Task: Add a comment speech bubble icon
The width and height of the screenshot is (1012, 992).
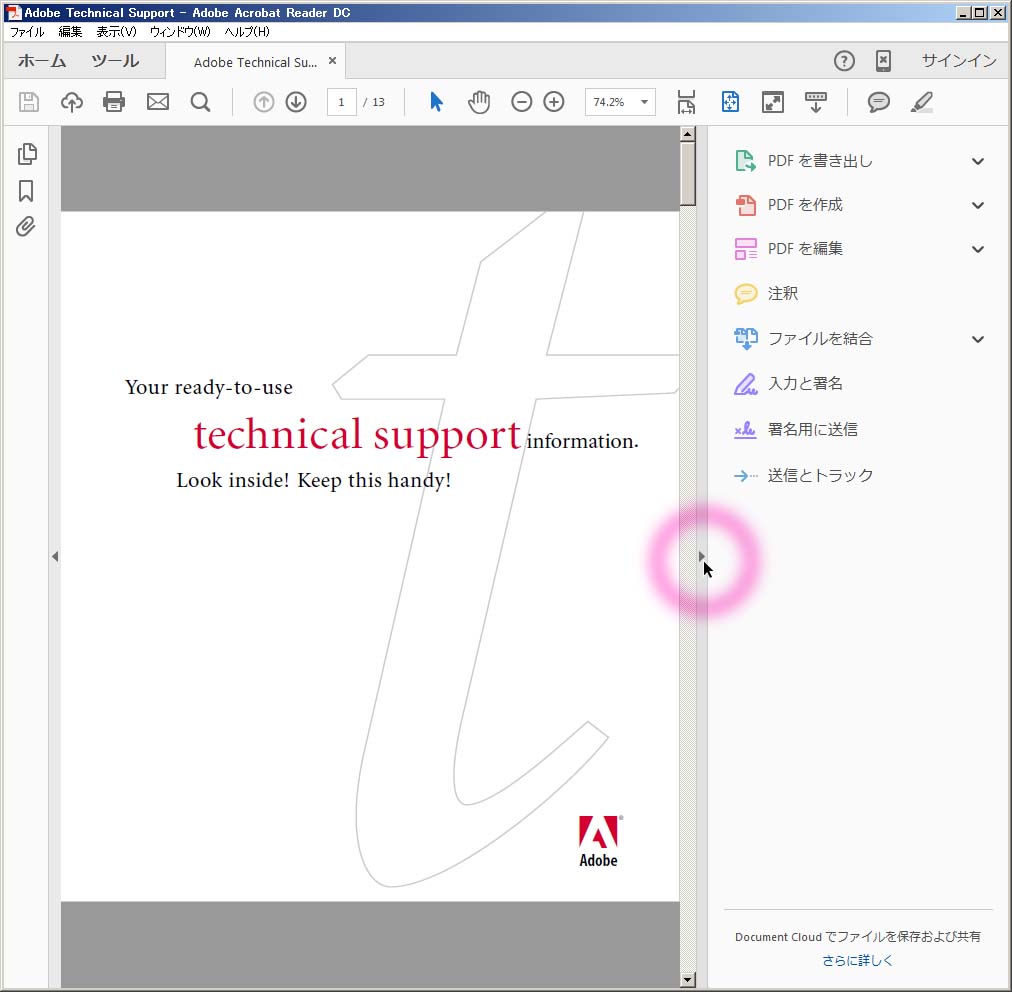Action: [878, 102]
